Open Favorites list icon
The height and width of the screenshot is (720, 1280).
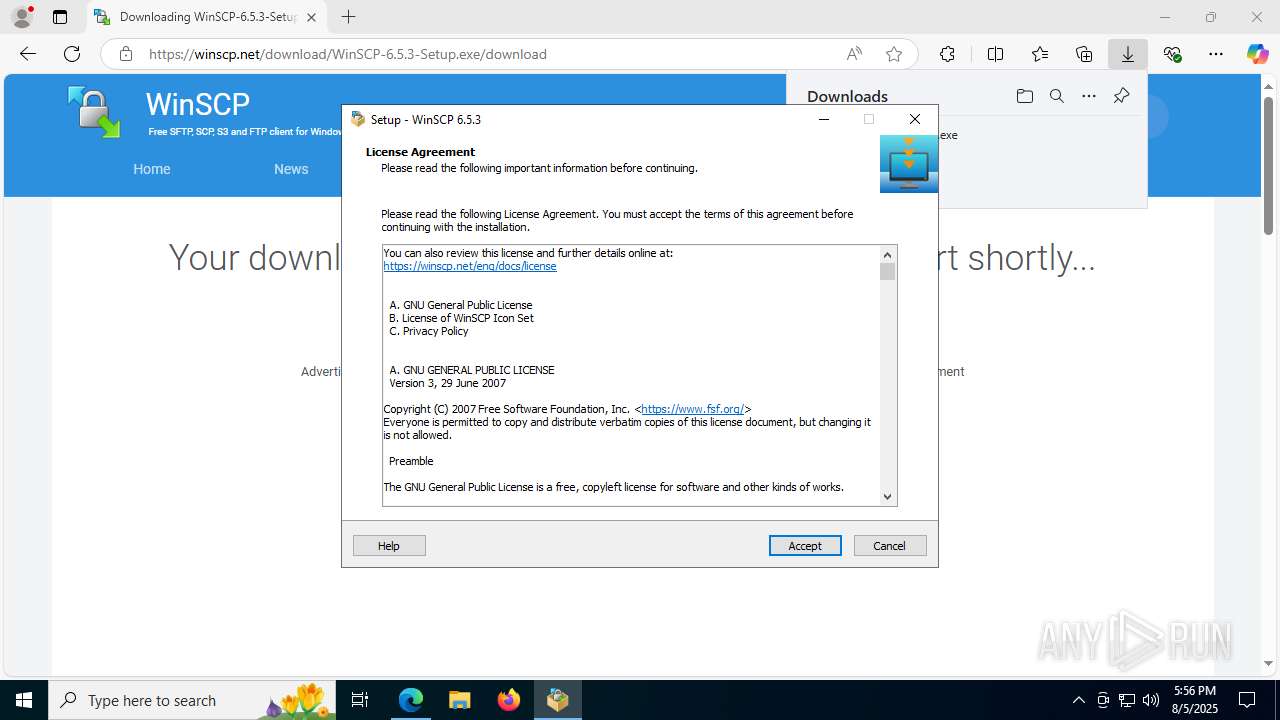pyautogui.click(x=1040, y=54)
